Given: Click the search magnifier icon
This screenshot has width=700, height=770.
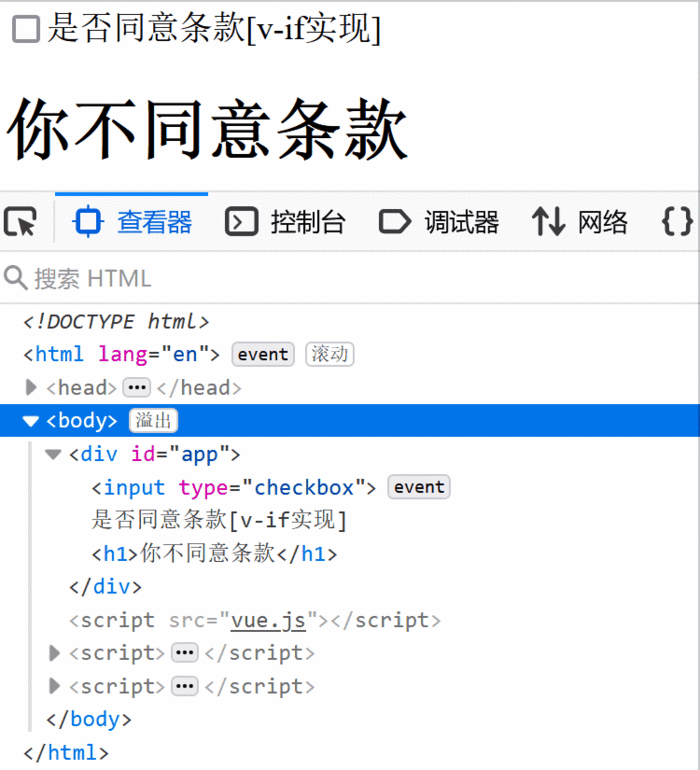Looking at the screenshot, I should point(16,278).
